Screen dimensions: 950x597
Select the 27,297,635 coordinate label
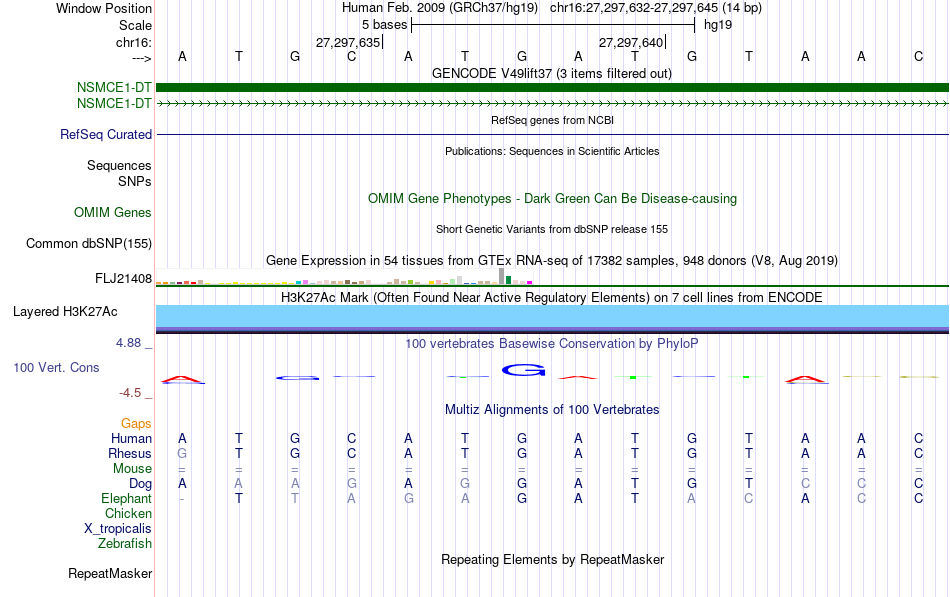pyautogui.click(x=348, y=42)
